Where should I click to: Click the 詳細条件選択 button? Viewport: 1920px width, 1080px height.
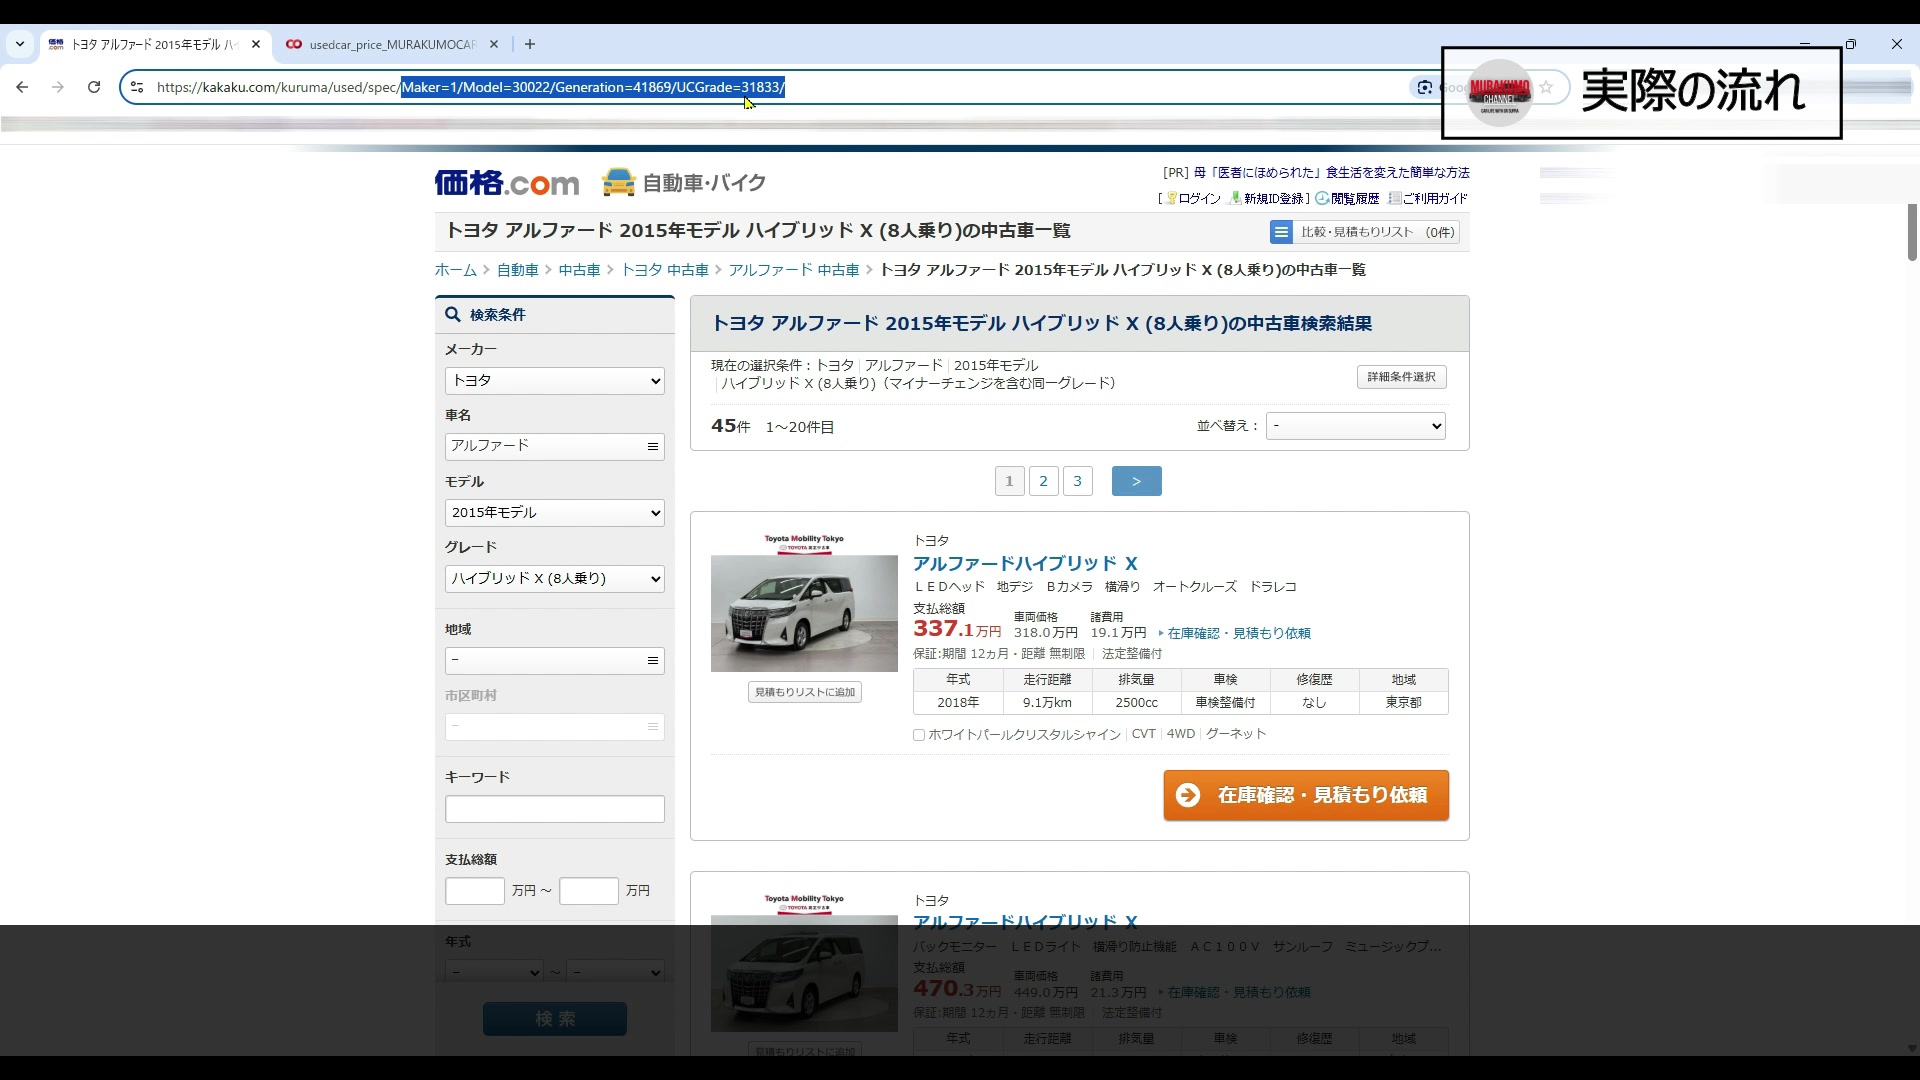(1401, 377)
